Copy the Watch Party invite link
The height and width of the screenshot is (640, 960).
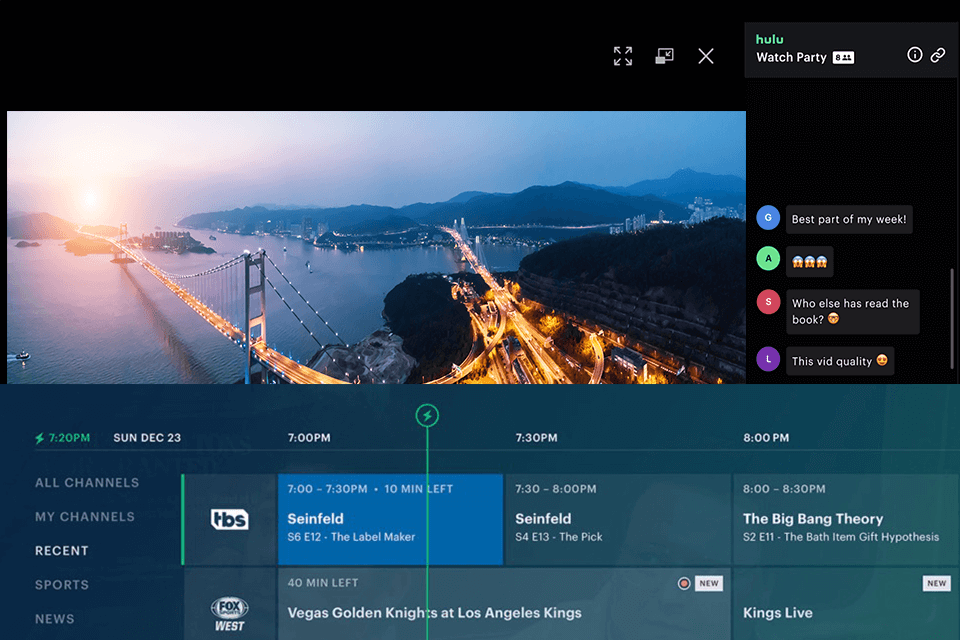click(x=938, y=55)
